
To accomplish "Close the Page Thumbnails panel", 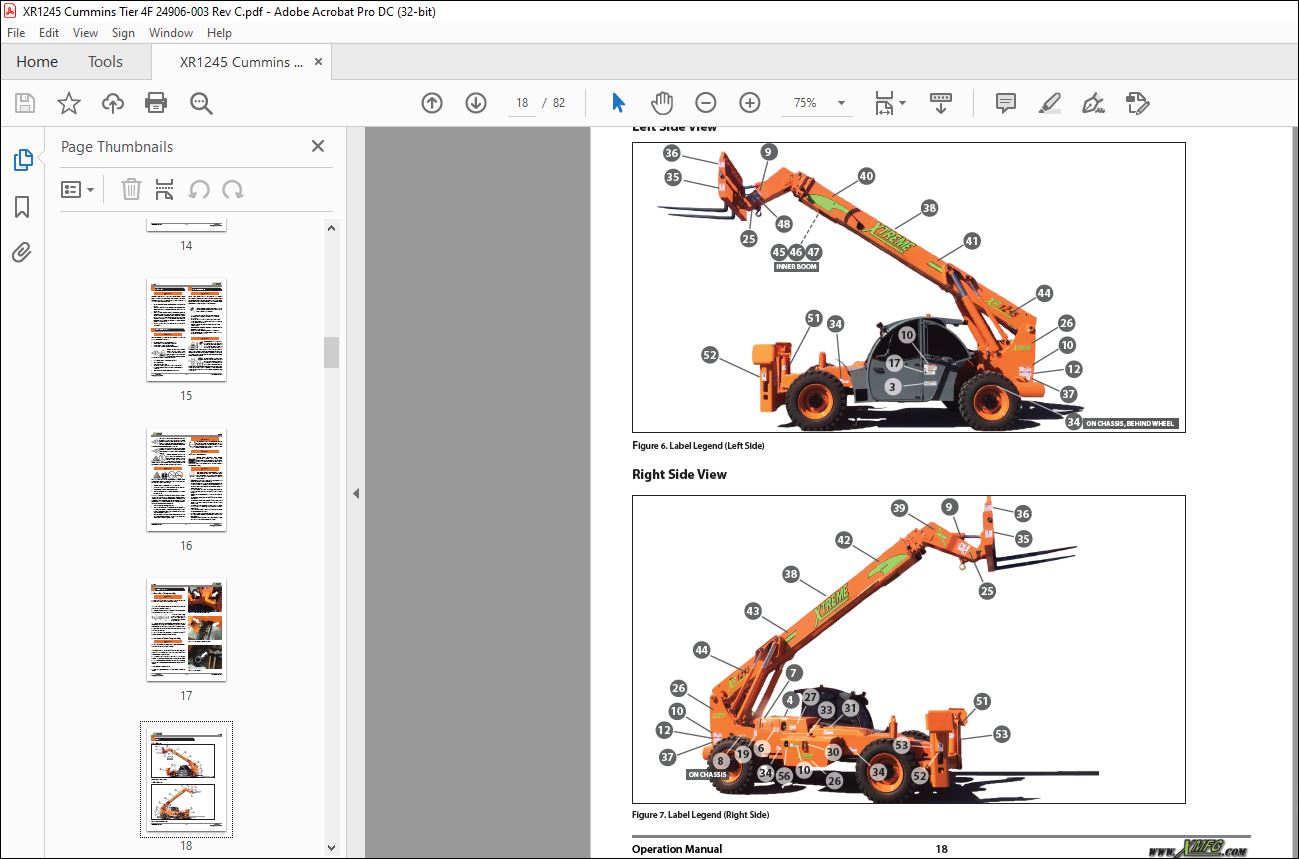I will [318, 146].
